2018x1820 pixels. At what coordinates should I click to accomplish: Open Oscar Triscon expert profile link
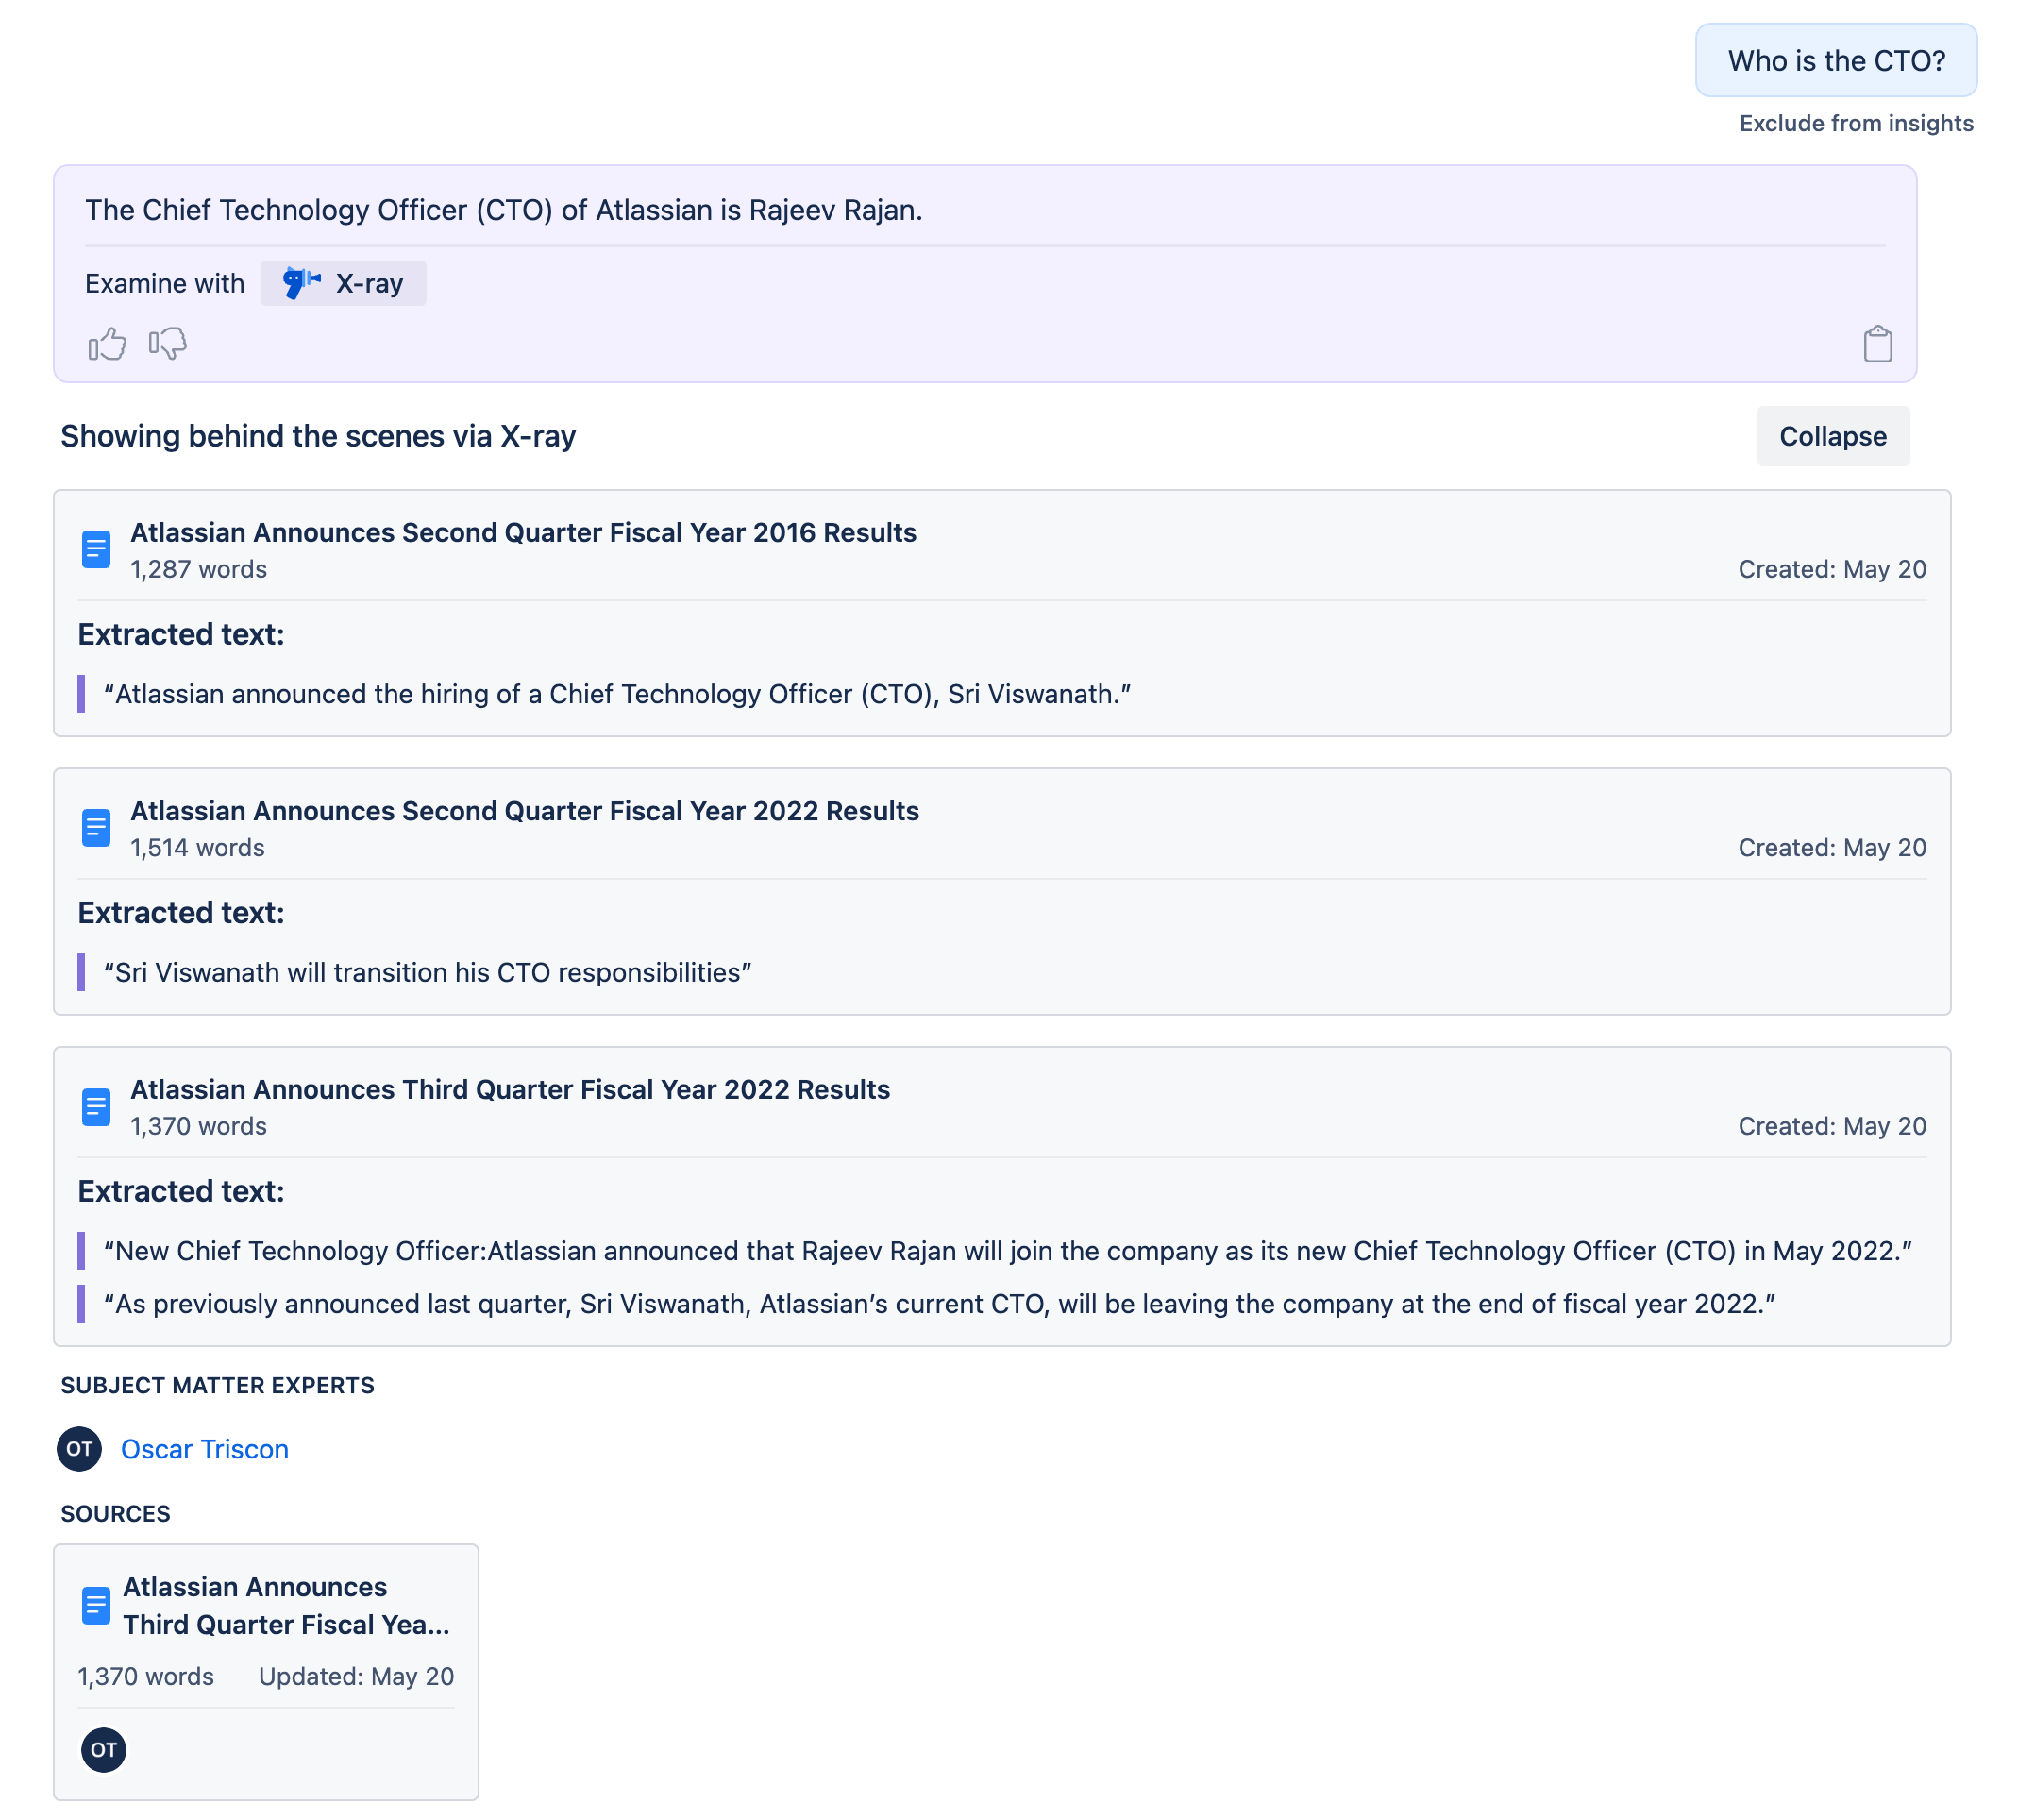click(204, 1449)
